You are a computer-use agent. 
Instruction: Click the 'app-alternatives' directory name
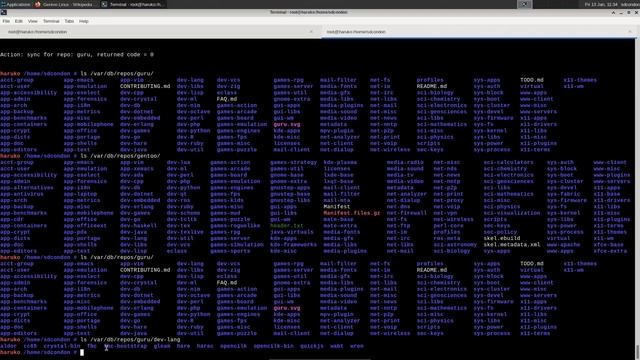click(x=27, y=188)
